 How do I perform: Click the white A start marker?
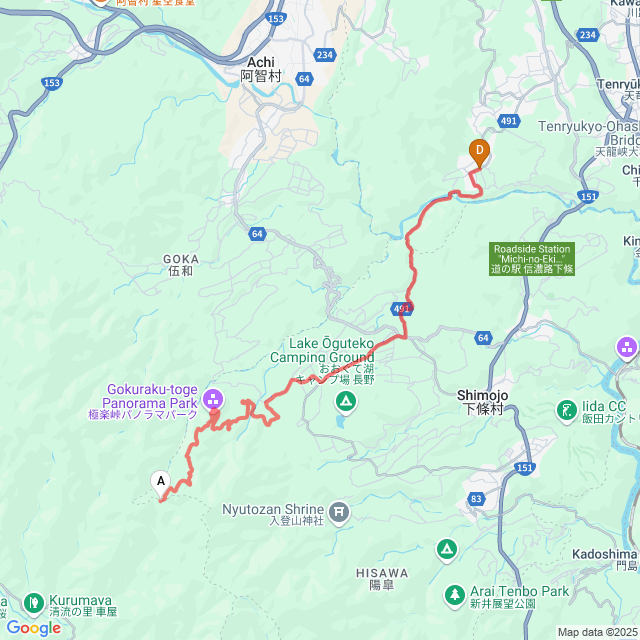tap(161, 484)
